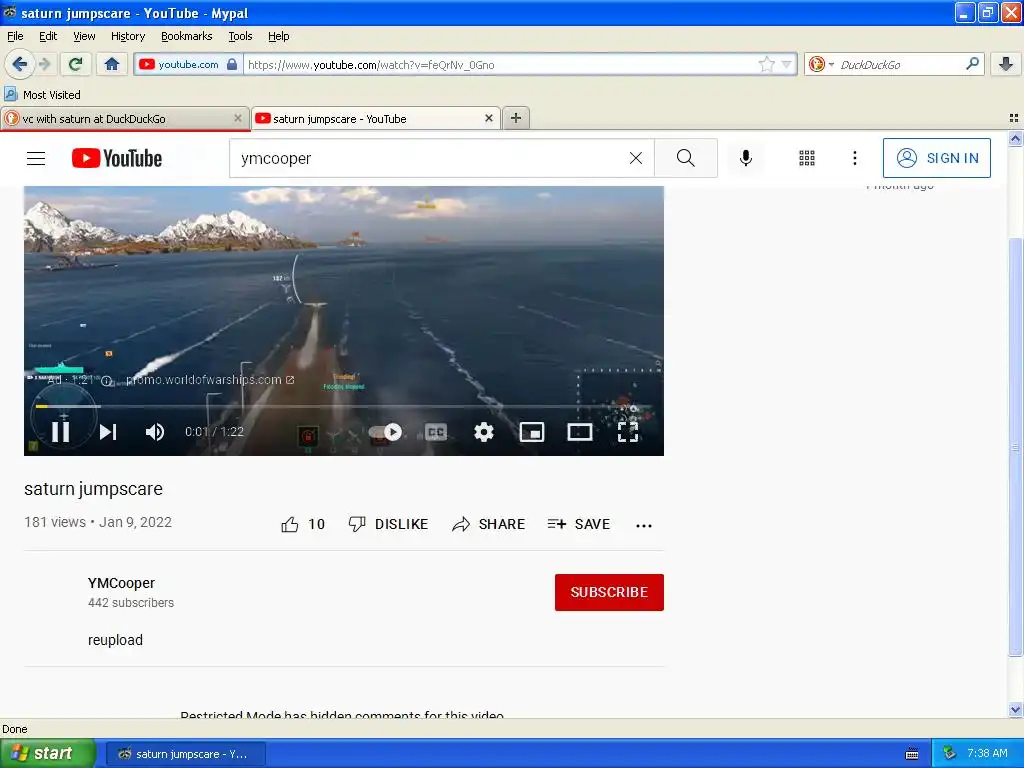Click the video progress bar

pos(344,406)
